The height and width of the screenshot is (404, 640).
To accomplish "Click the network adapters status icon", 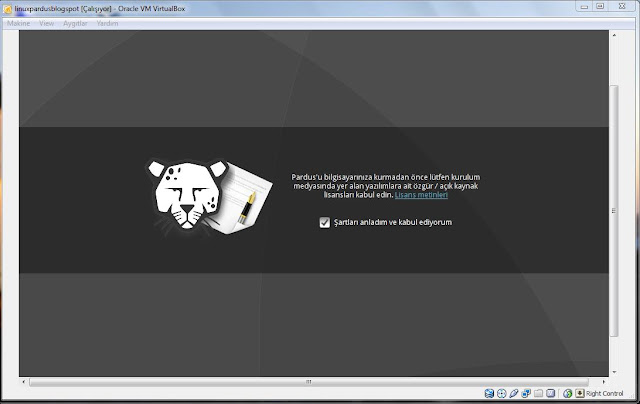I will click(x=526, y=393).
